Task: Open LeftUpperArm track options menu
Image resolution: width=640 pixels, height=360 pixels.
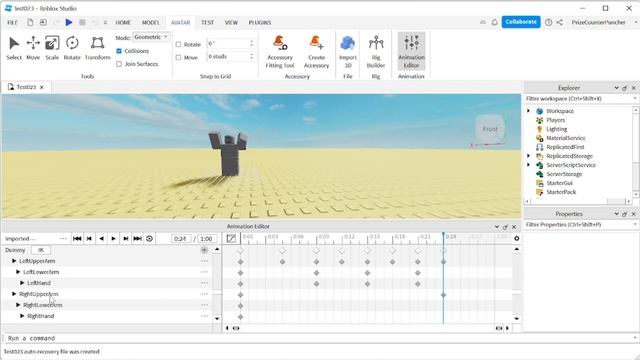Action: [x=204, y=261]
